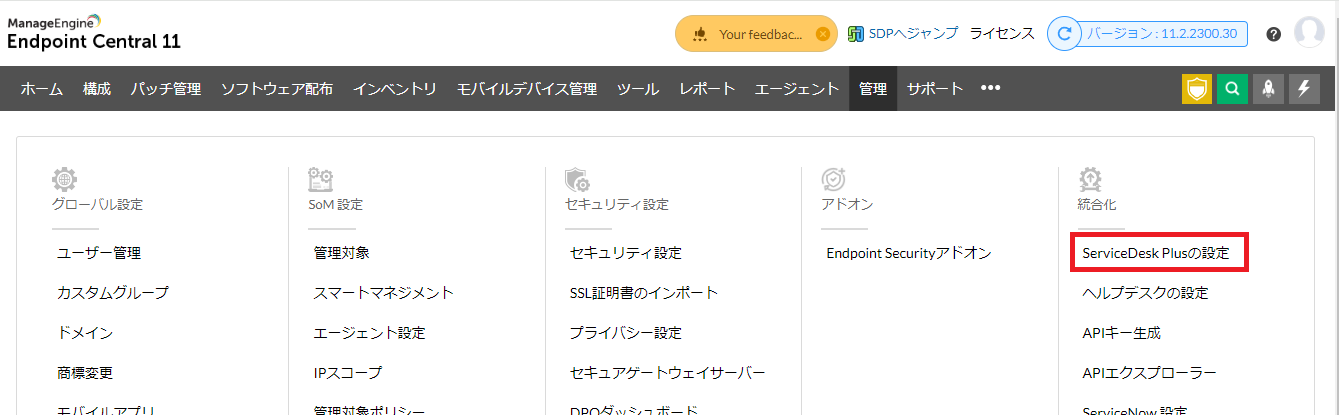Screen dimensions: 1339x415
Task: Click the SoM 設定 heading text
Action: (336, 205)
